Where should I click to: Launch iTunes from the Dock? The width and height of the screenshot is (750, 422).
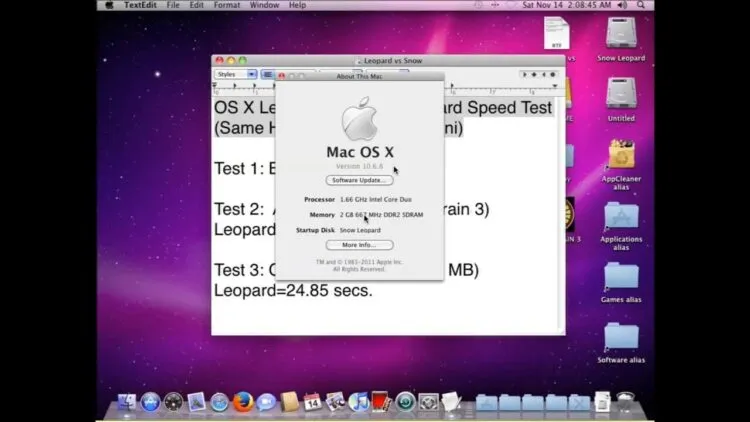tap(358, 402)
